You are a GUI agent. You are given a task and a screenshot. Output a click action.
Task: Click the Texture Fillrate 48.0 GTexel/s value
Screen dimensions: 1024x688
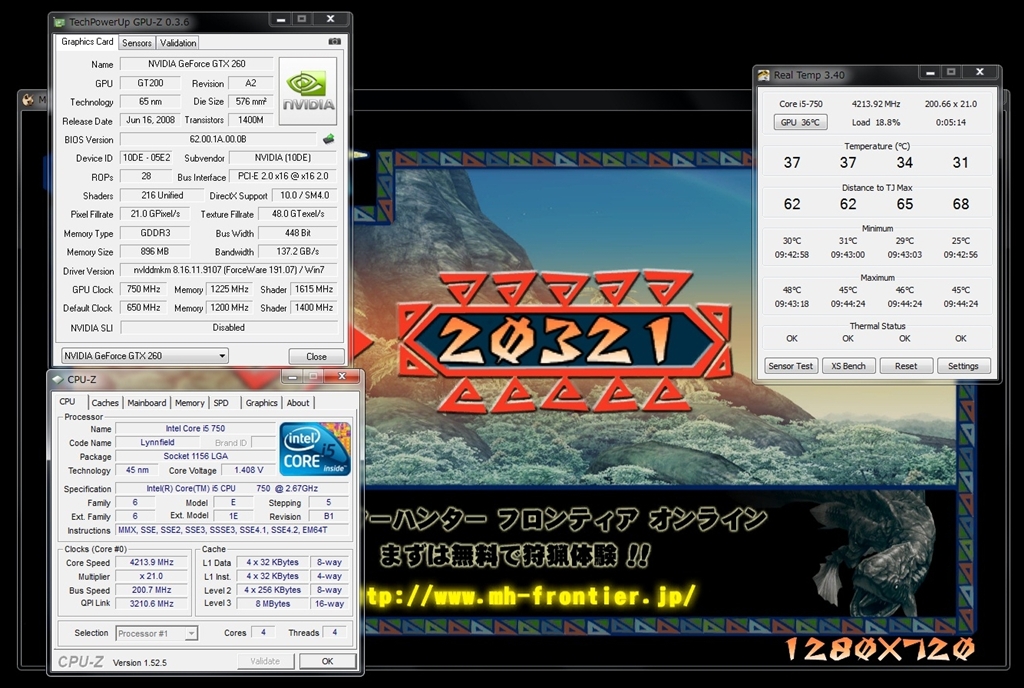click(298, 213)
